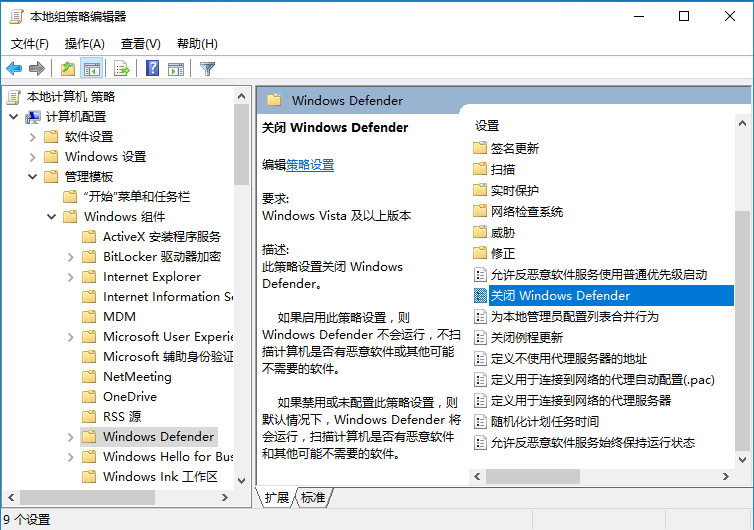Click the 本地计算机 策略 scroll icon in tree

pyautogui.click(x=14, y=97)
